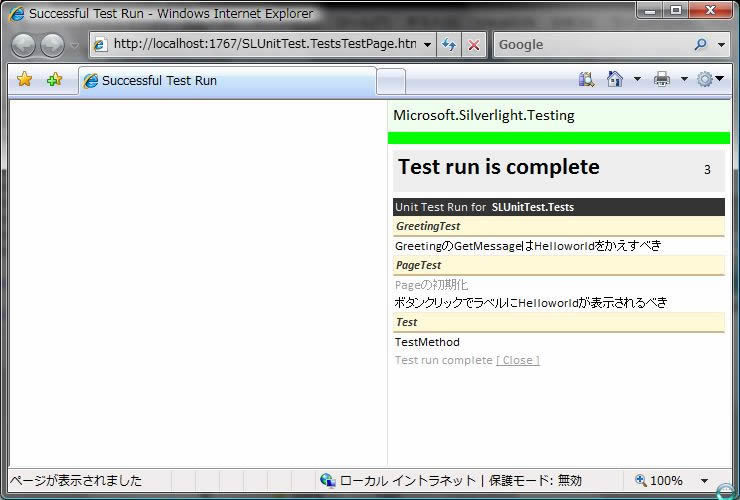Click the green test progress bar

[559, 138]
